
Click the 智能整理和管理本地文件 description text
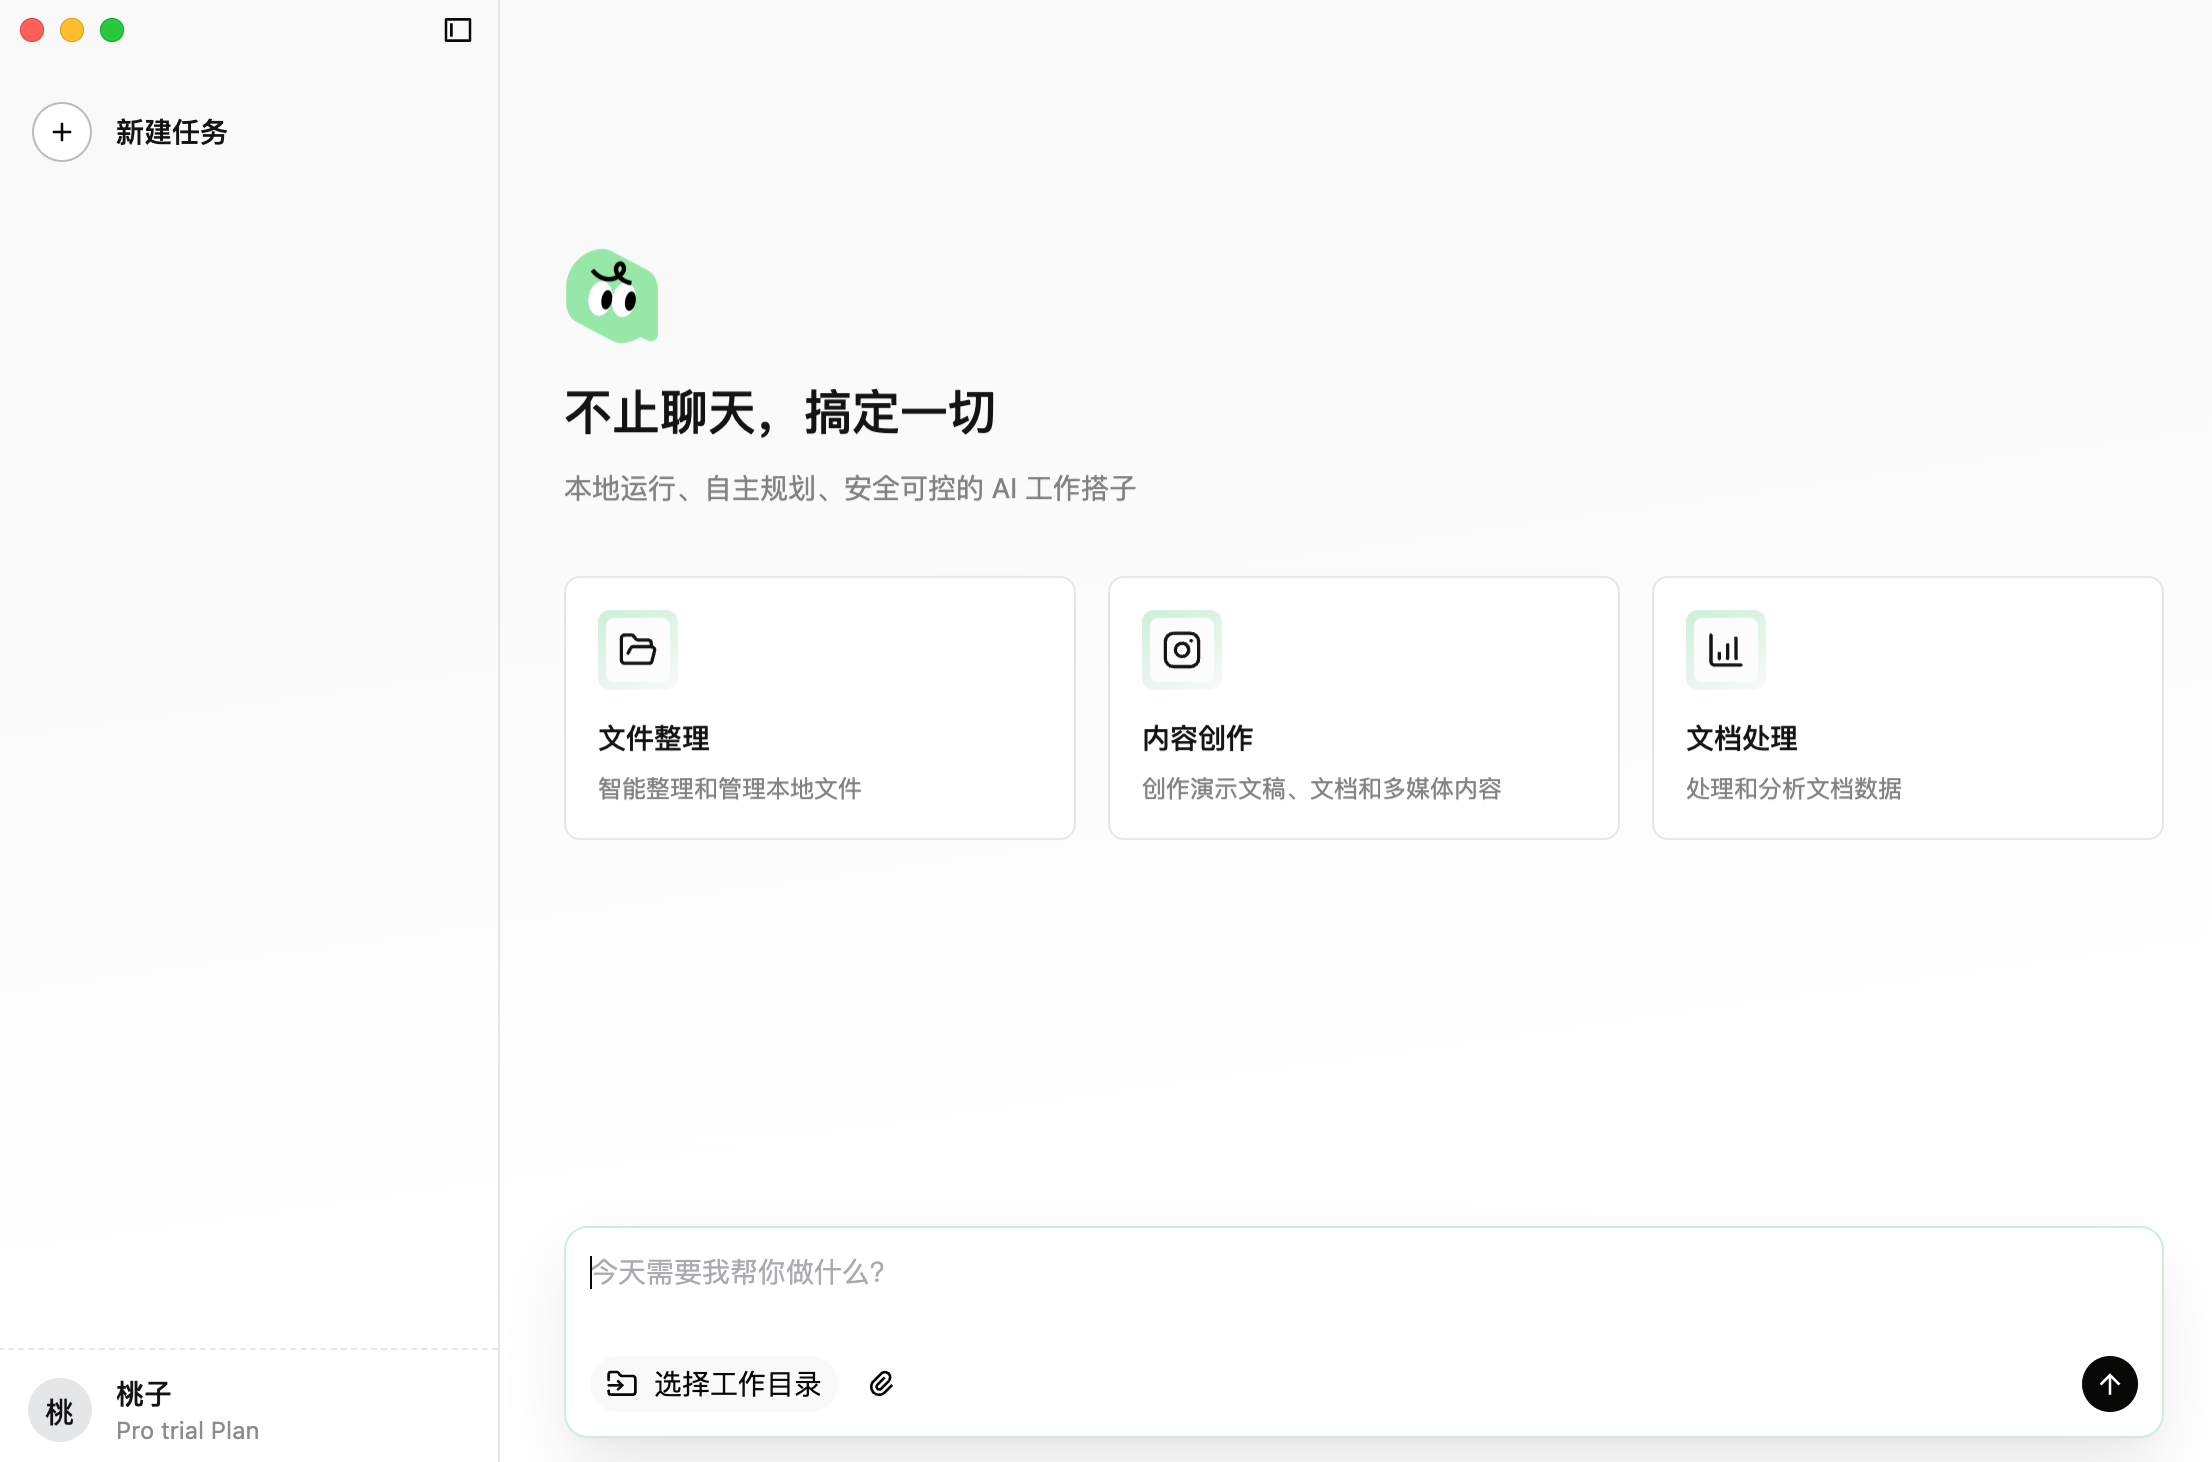(729, 788)
